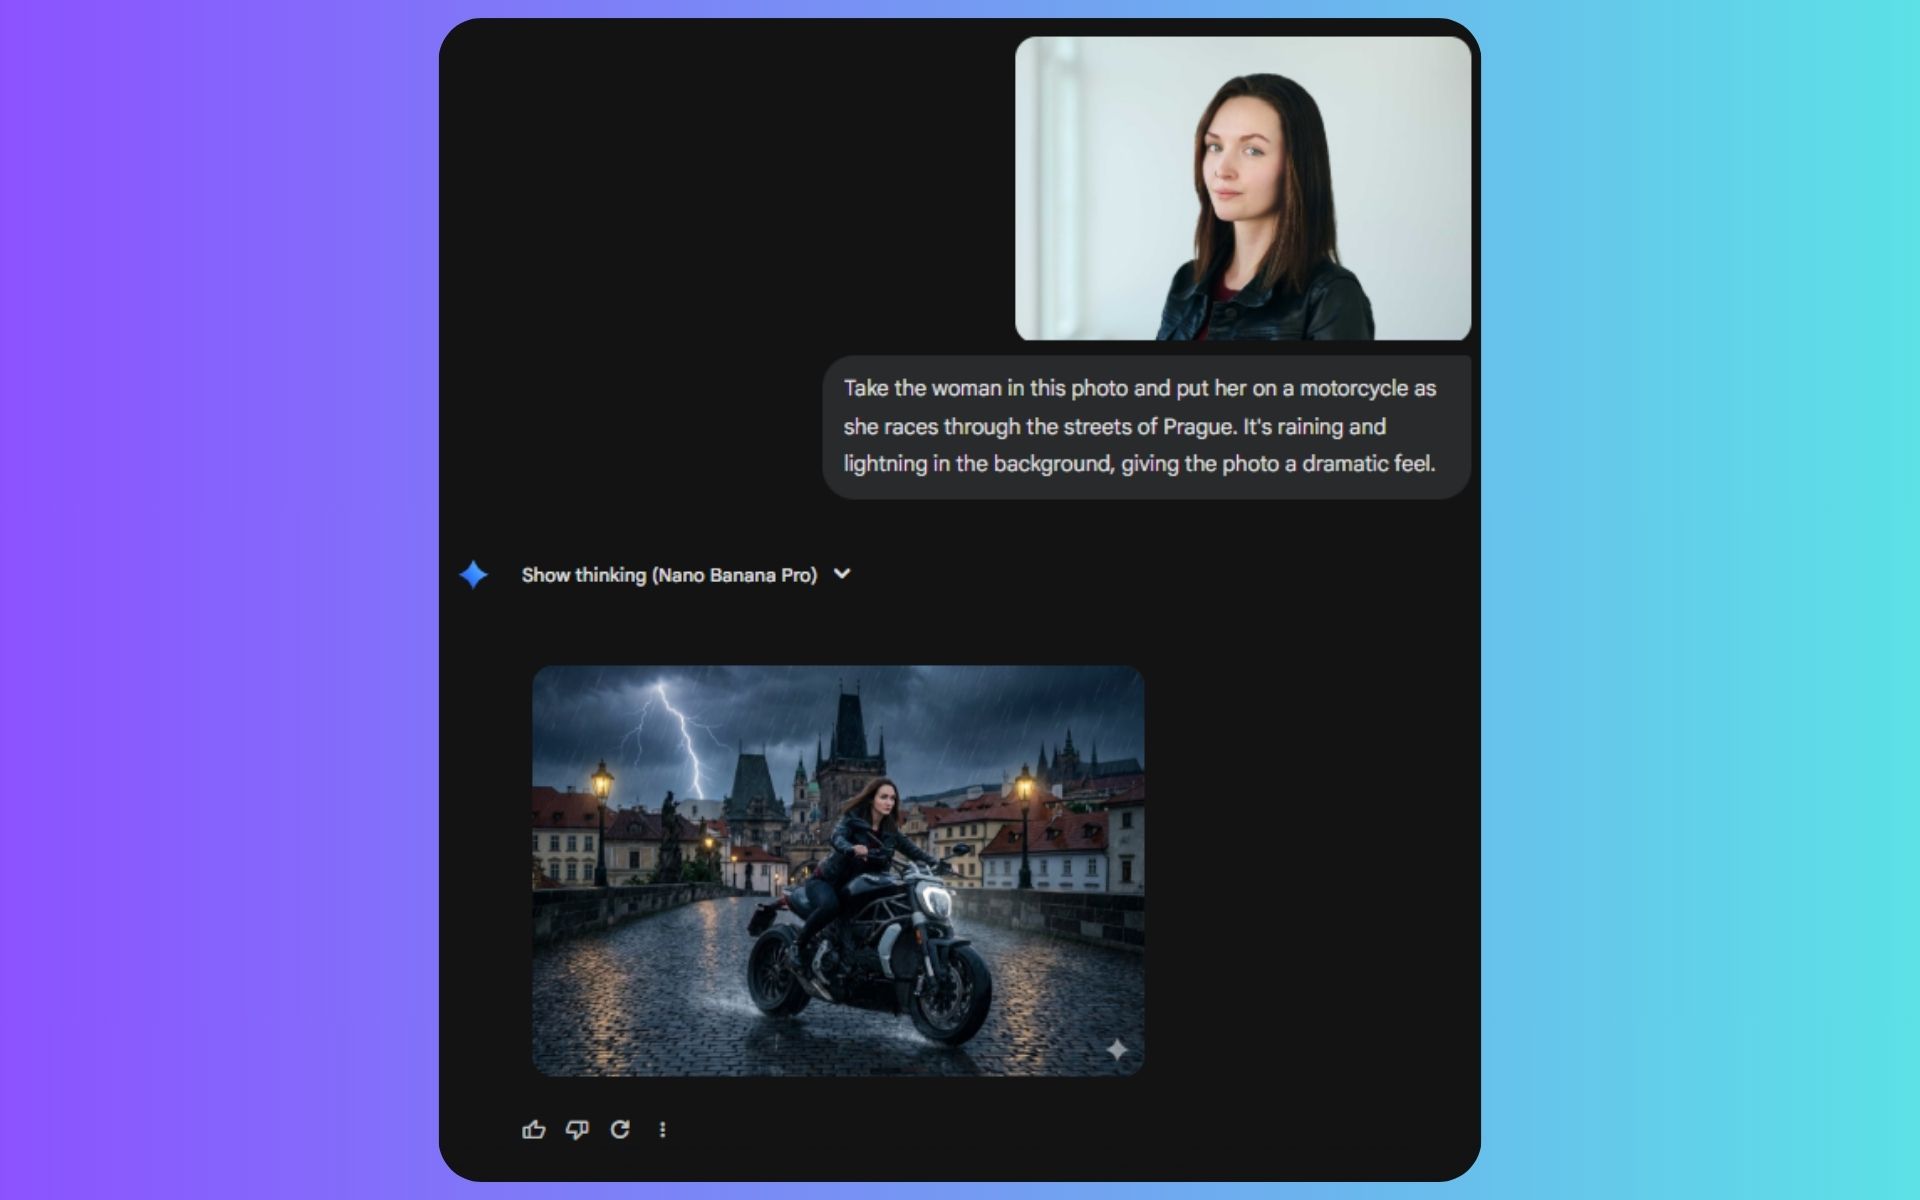
Task: Open the generated motorcycle Prague image
Action: (838, 870)
